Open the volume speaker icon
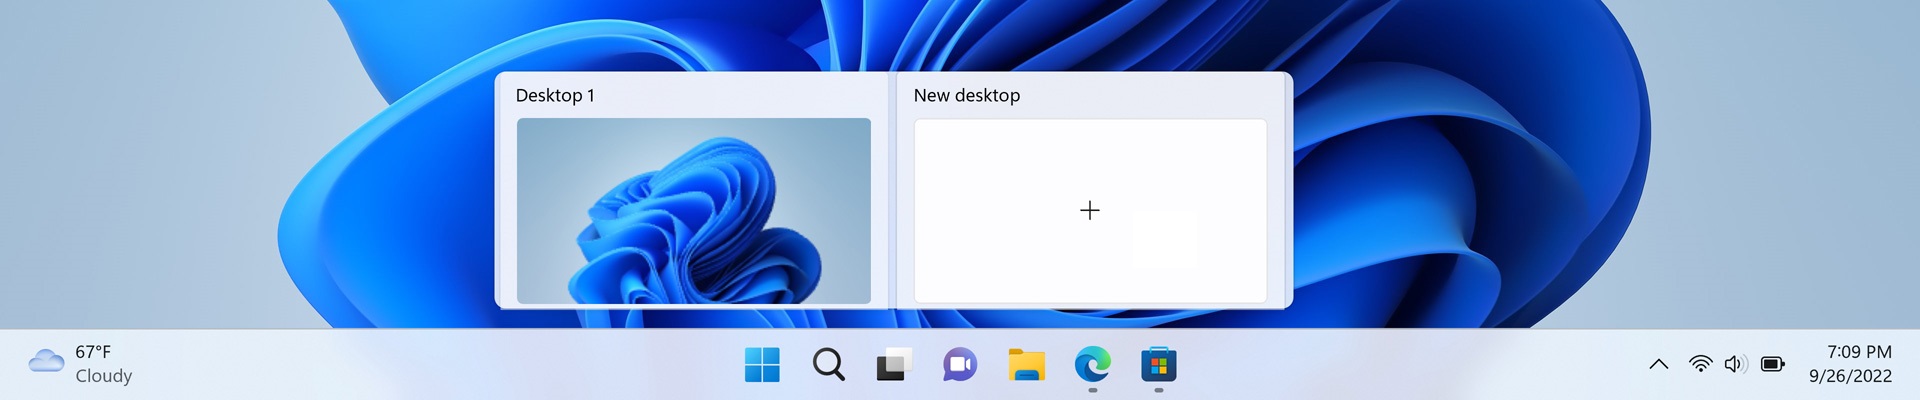 pos(1735,364)
